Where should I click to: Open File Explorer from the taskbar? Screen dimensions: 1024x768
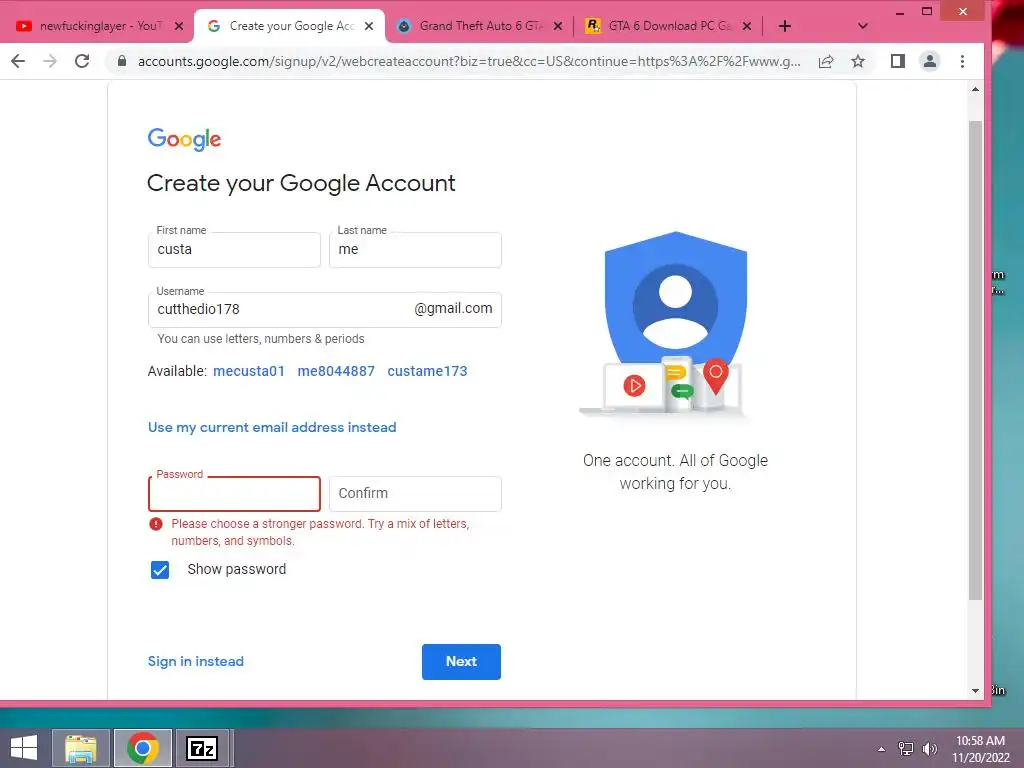coord(81,748)
